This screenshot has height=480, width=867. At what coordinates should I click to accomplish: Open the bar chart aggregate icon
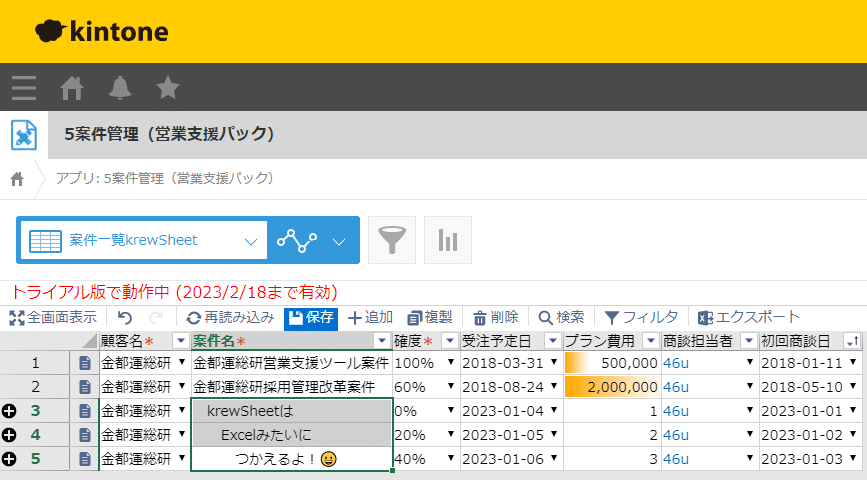click(x=448, y=240)
